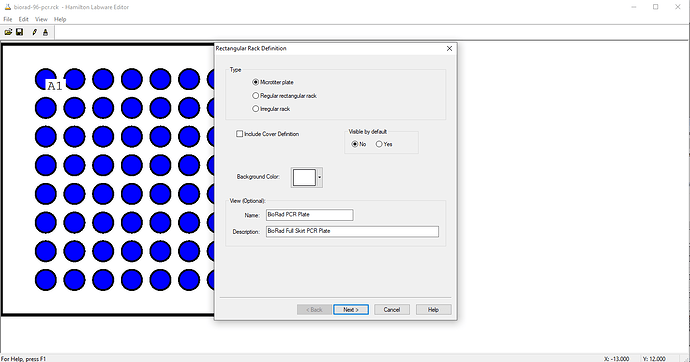Screen dimensions: 690x362
Task: Click the Description input field
Action: [x=352, y=231]
